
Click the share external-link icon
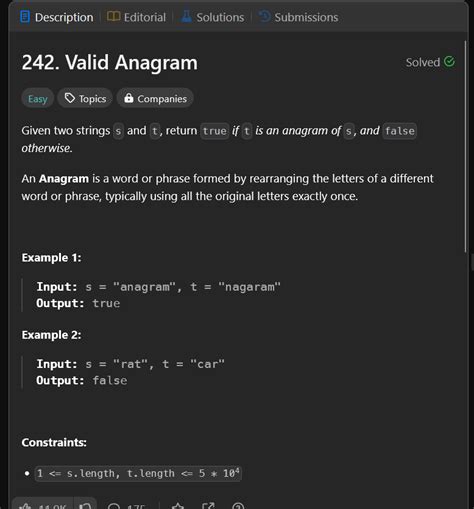208,506
